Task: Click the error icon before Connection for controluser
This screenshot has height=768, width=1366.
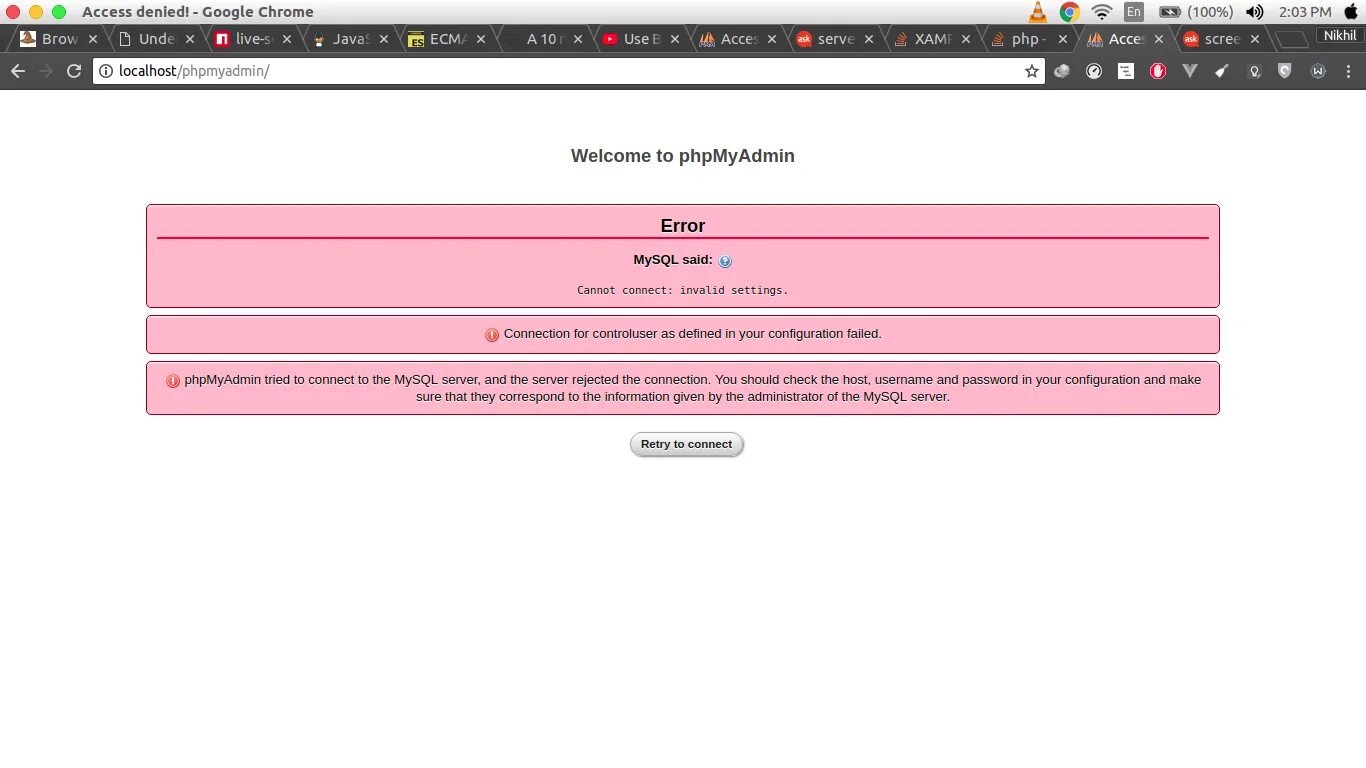Action: click(492, 335)
